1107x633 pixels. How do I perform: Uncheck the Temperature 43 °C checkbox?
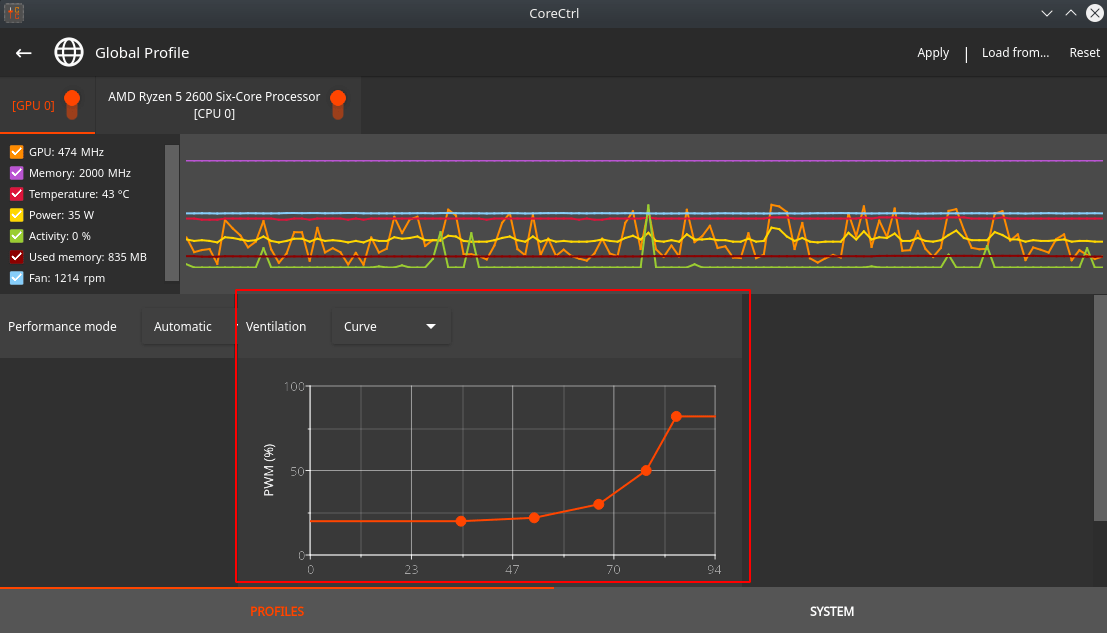point(16,194)
